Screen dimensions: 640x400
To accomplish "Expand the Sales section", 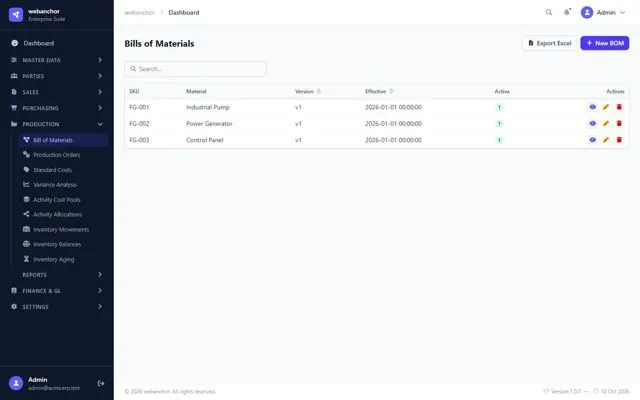I will tap(57, 92).
